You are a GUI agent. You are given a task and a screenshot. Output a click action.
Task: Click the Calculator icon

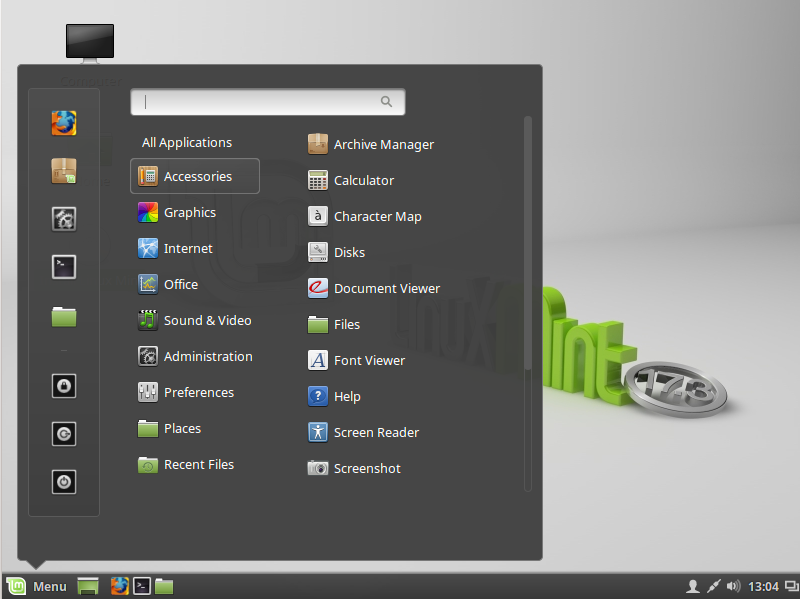coord(318,180)
